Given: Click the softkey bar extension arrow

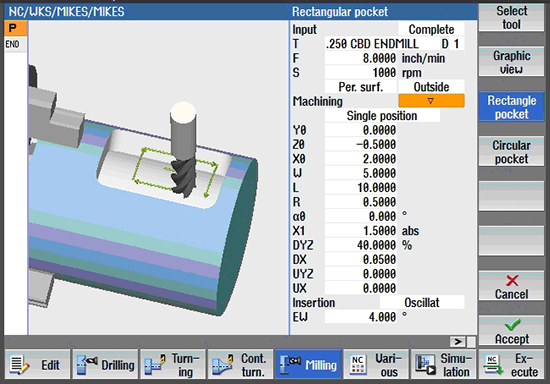Looking at the screenshot, I should (x=458, y=342).
